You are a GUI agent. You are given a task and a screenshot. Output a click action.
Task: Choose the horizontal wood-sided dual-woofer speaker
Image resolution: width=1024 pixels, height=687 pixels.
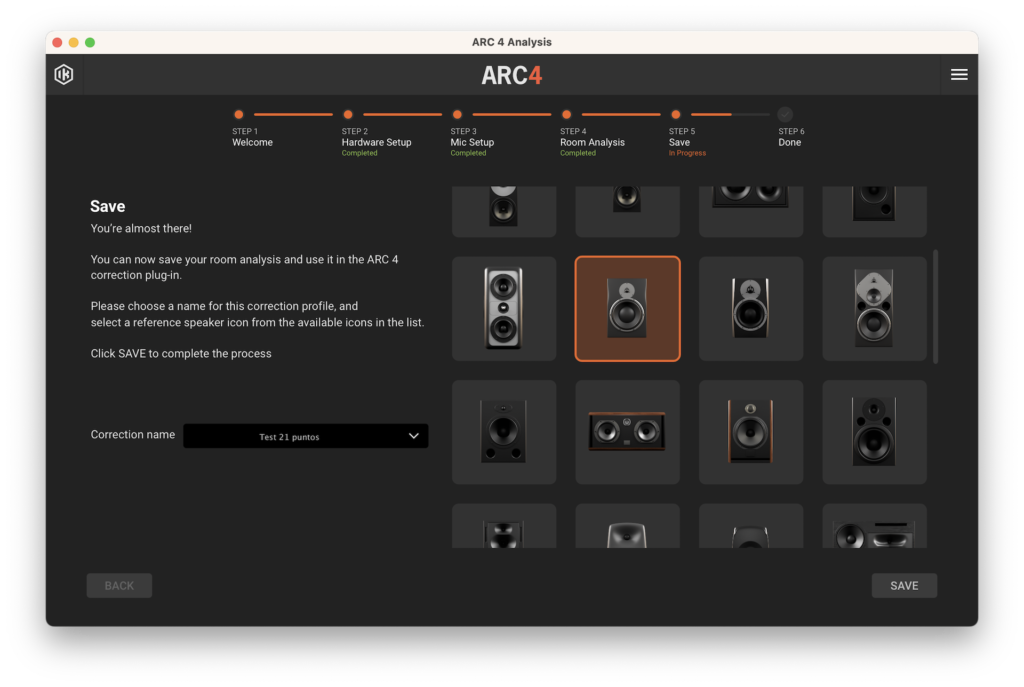[627, 431]
